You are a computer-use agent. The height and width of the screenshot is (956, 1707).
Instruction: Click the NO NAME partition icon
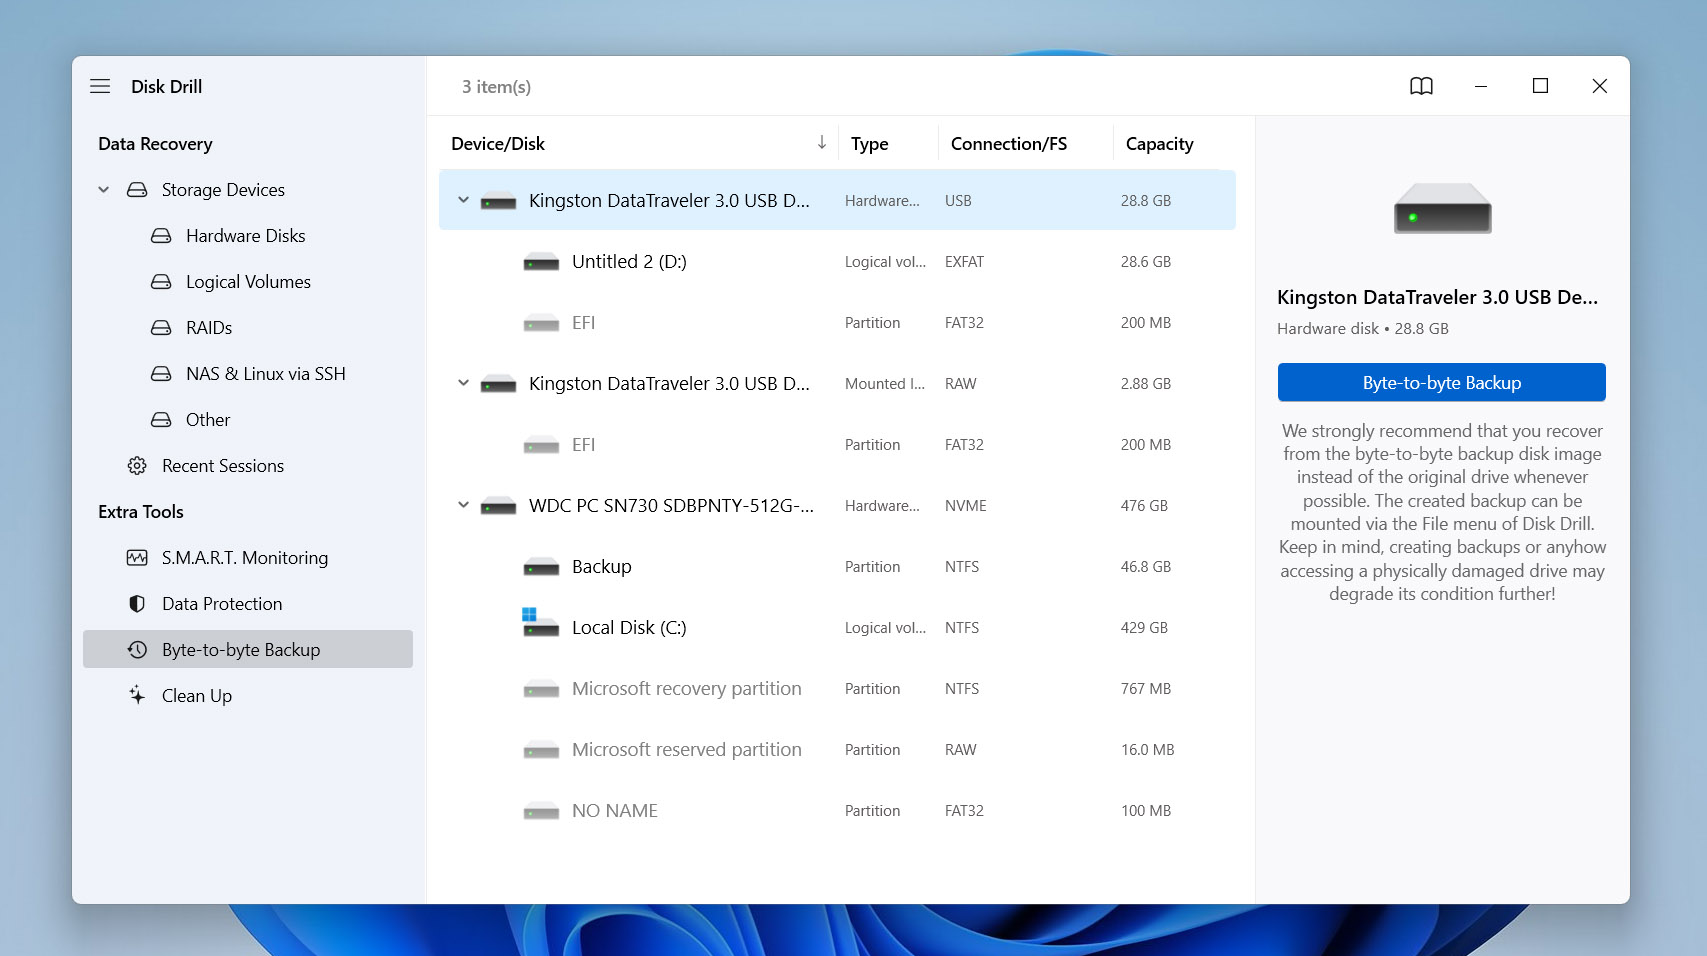click(x=541, y=811)
